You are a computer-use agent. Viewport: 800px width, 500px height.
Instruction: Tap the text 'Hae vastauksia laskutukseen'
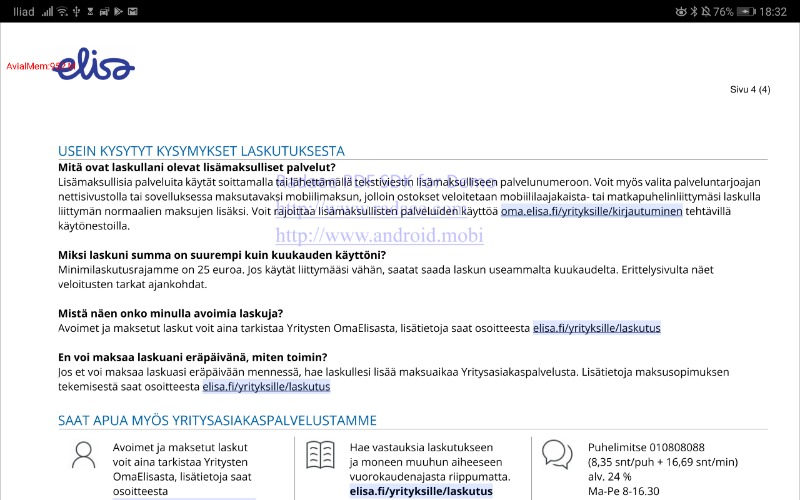[x=421, y=447]
